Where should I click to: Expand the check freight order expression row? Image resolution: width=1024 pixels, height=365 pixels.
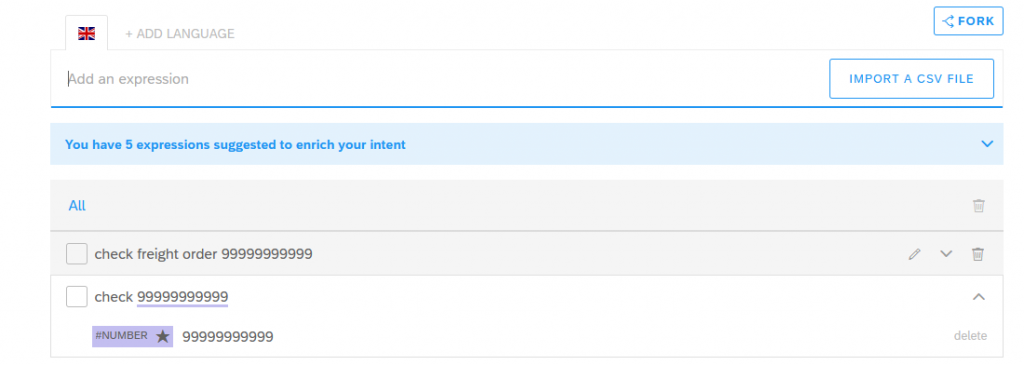[946, 254]
